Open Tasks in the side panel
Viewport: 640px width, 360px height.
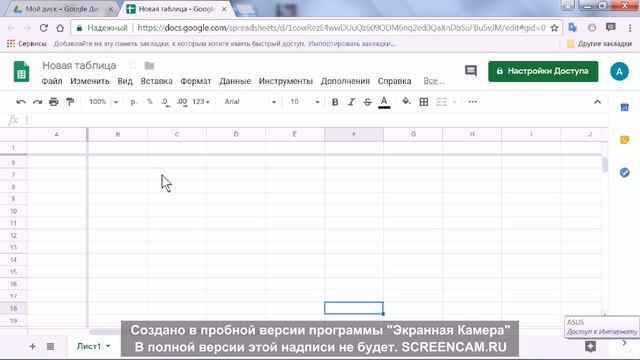click(x=624, y=173)
